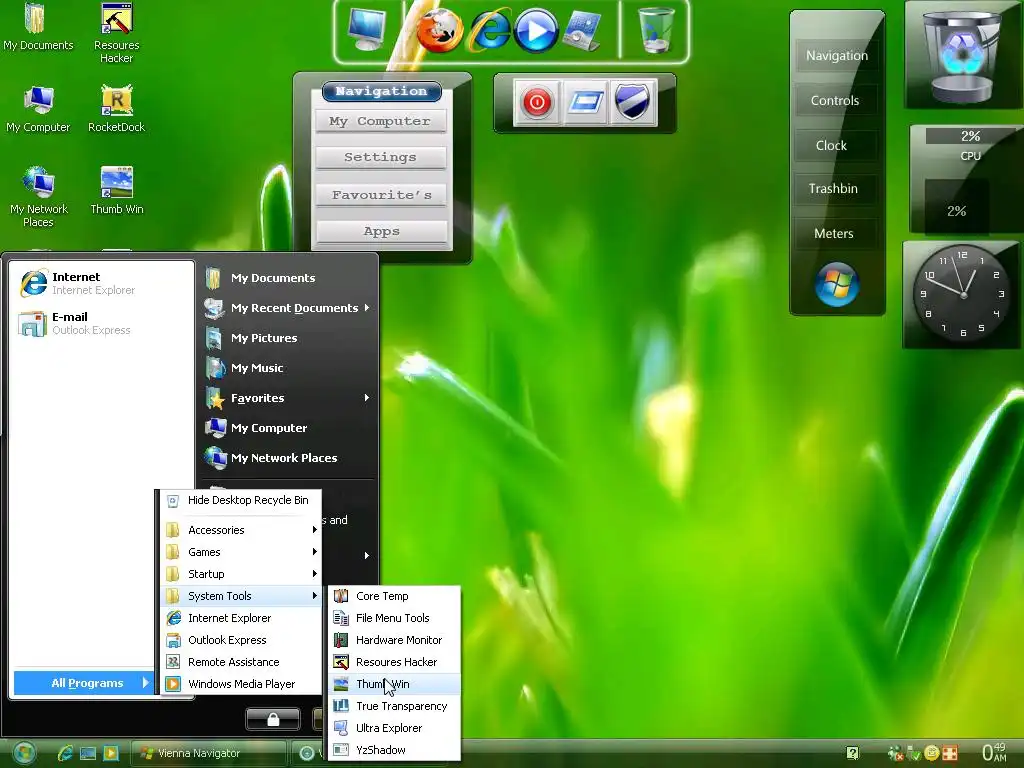Open My Music in start menu
Screen dimensions: 1024x768
(287, 368)
